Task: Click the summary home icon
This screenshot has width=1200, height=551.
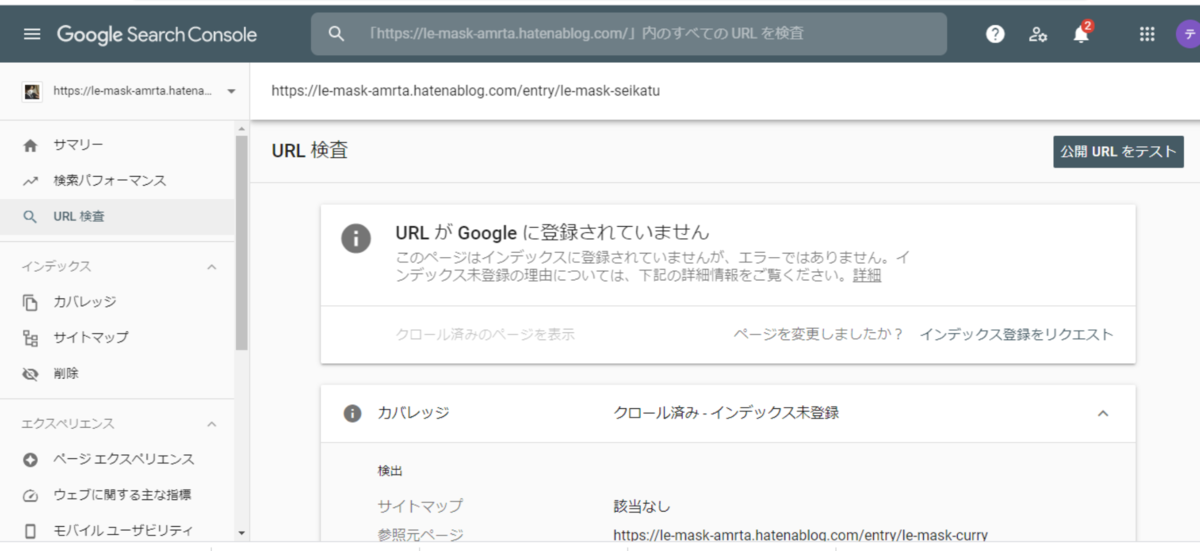Action: point(31,146)
